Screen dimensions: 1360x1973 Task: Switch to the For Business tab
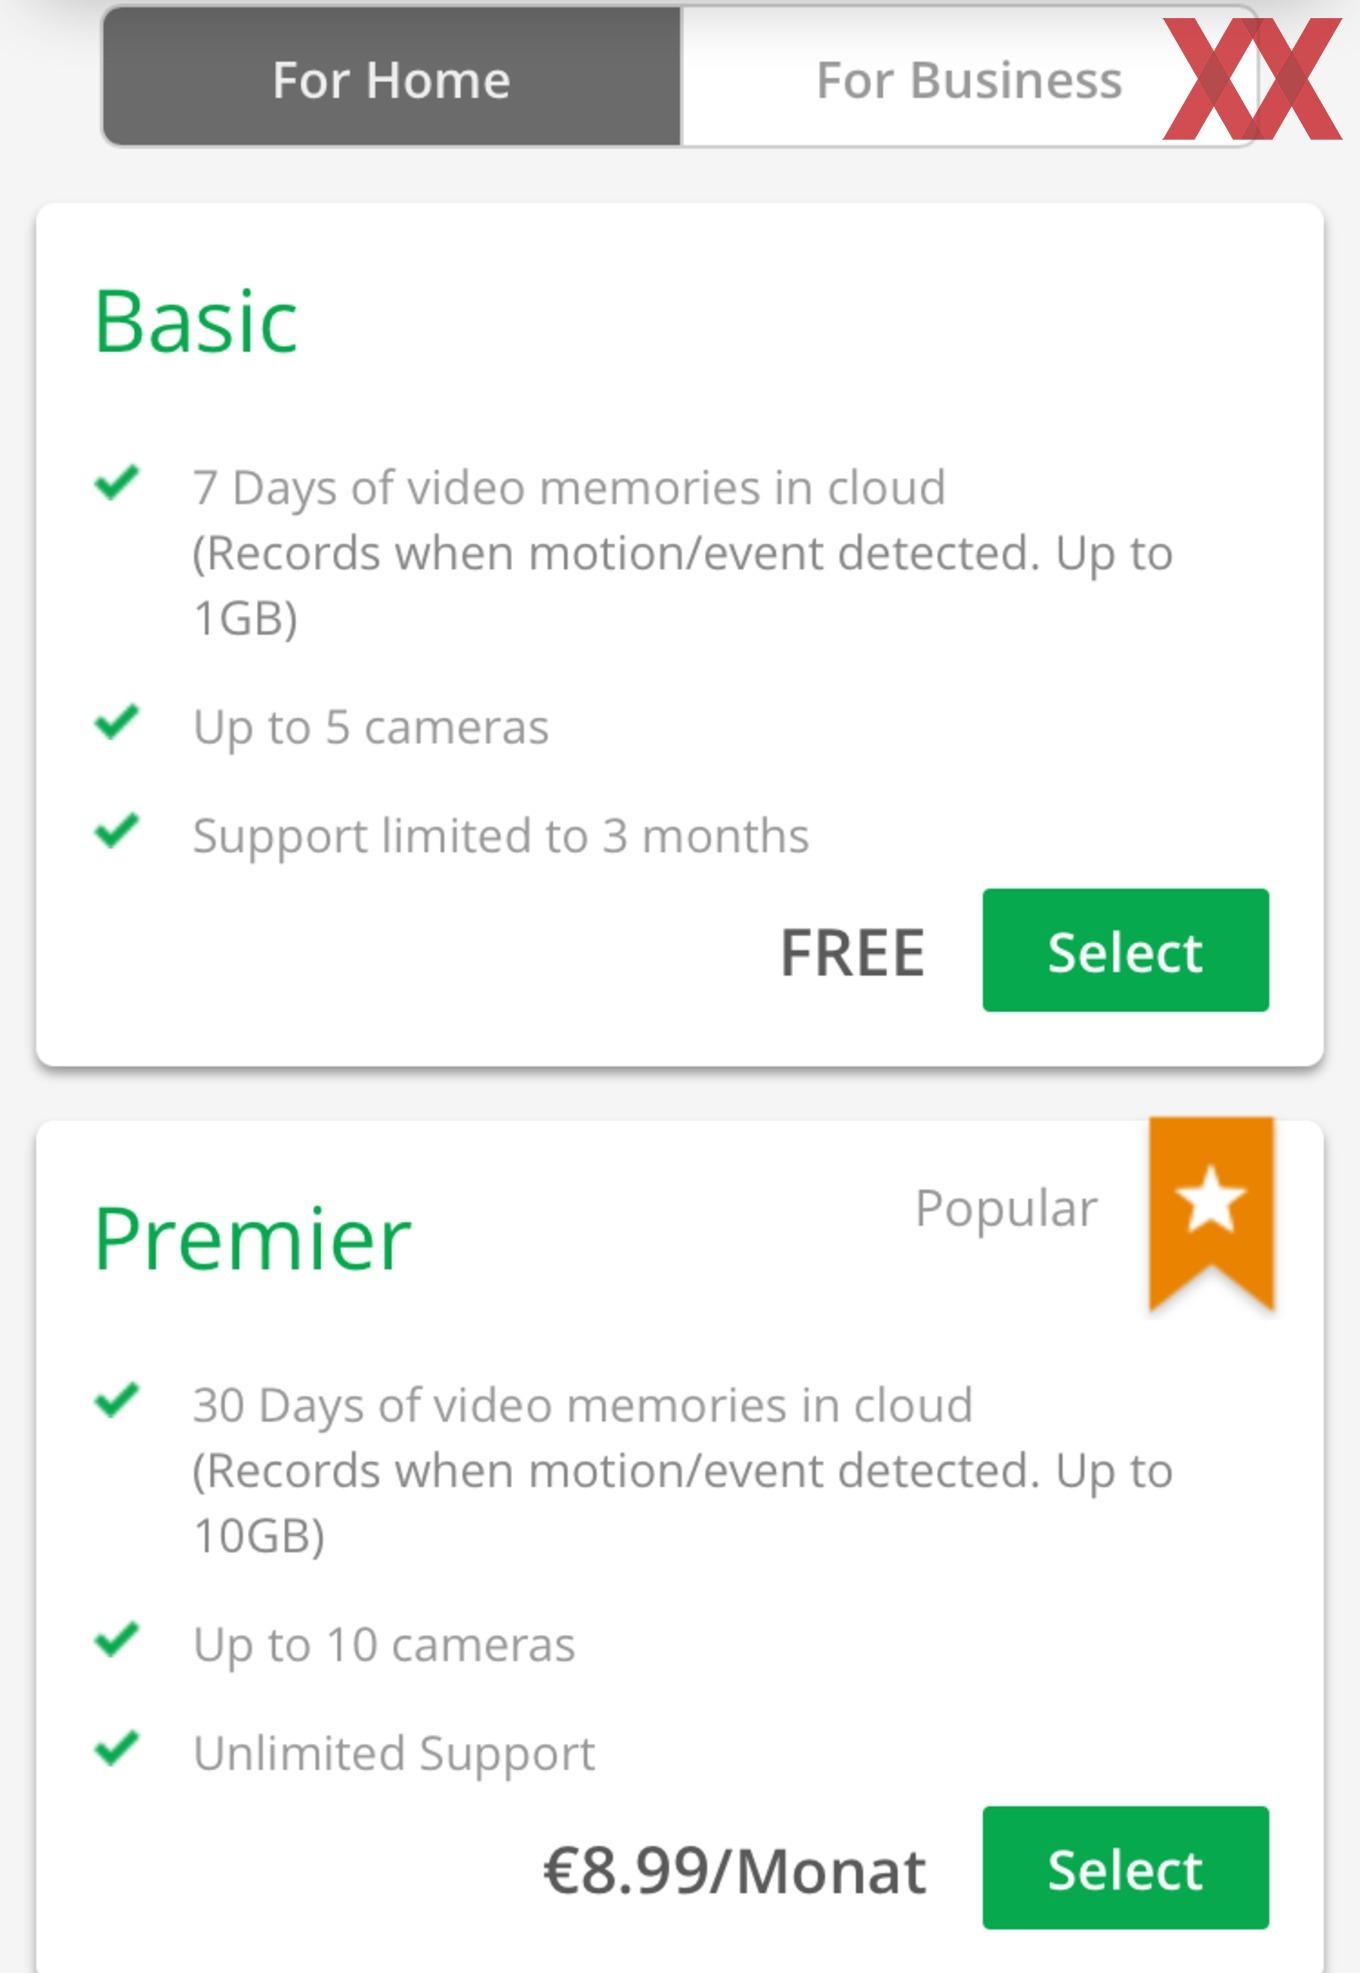(x=968, y=79)
